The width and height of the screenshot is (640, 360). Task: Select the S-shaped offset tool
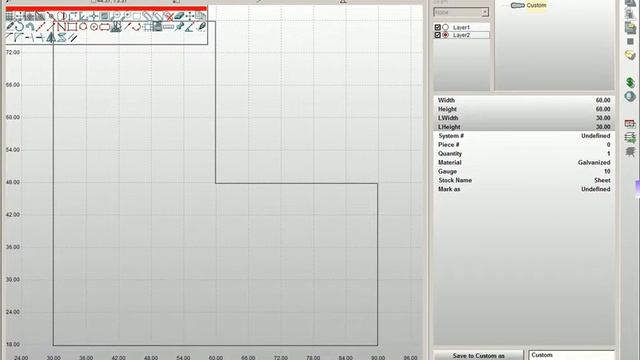[62, 38]
